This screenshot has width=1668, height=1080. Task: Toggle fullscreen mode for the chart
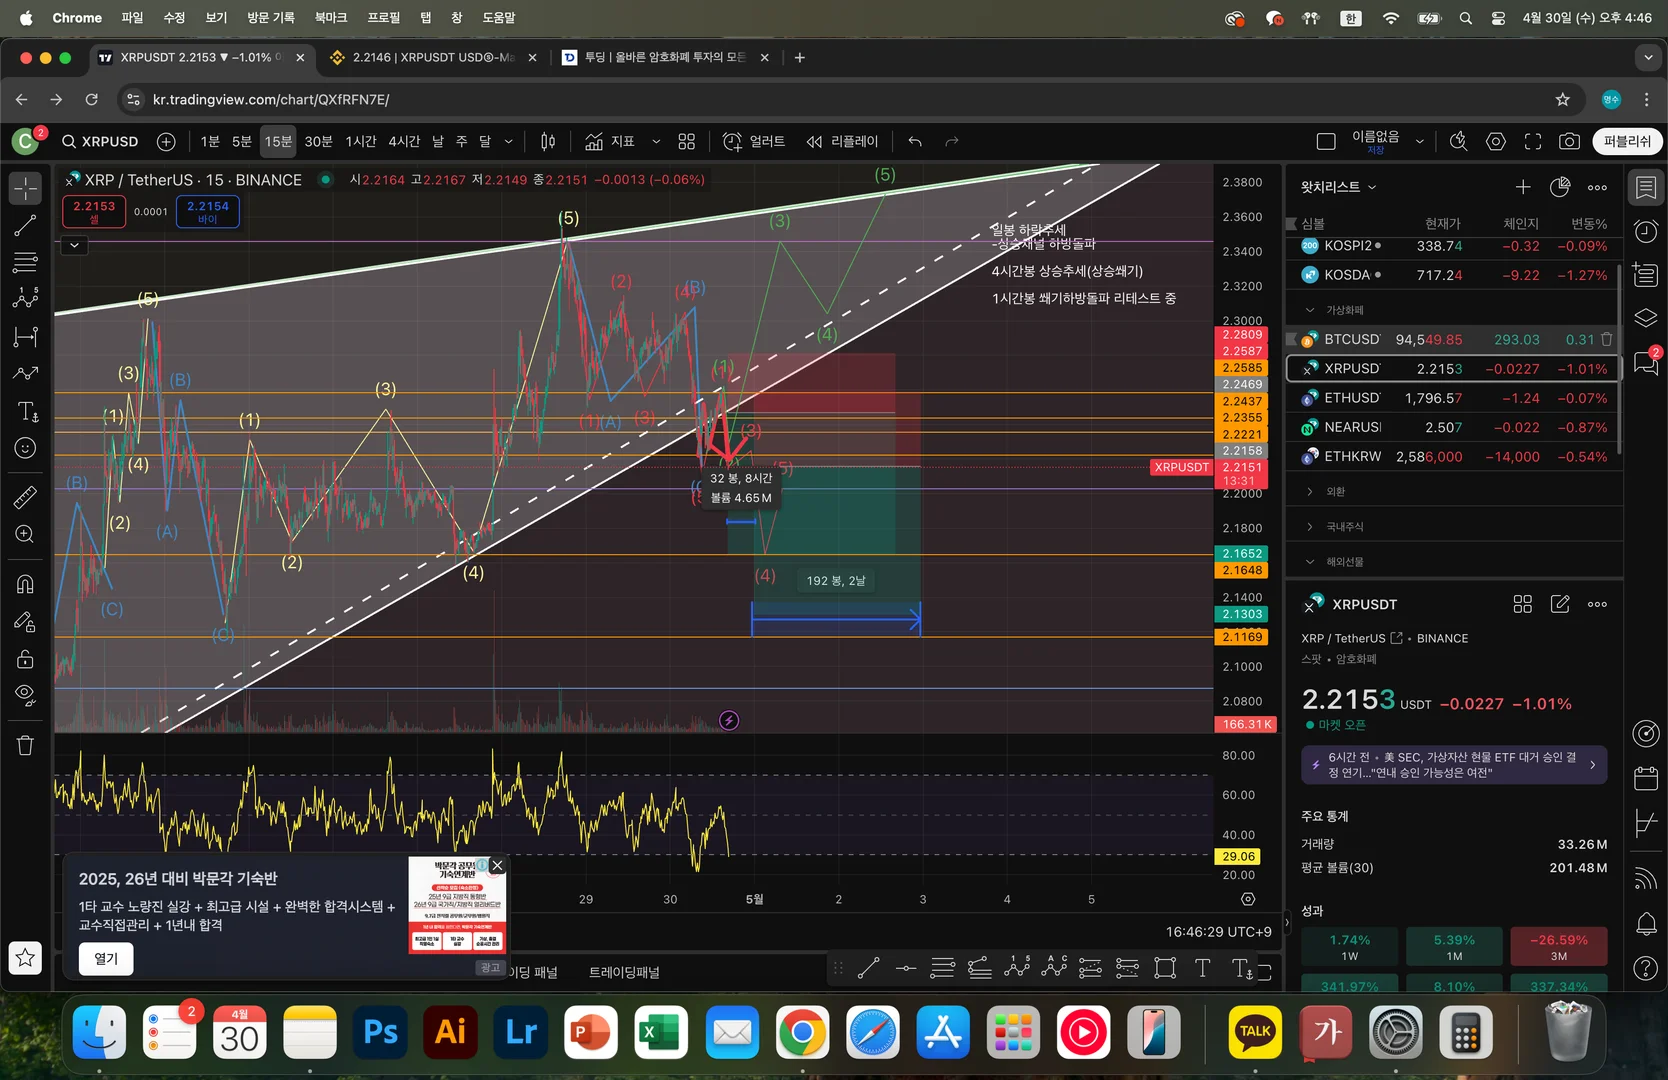pos(1532,142)
